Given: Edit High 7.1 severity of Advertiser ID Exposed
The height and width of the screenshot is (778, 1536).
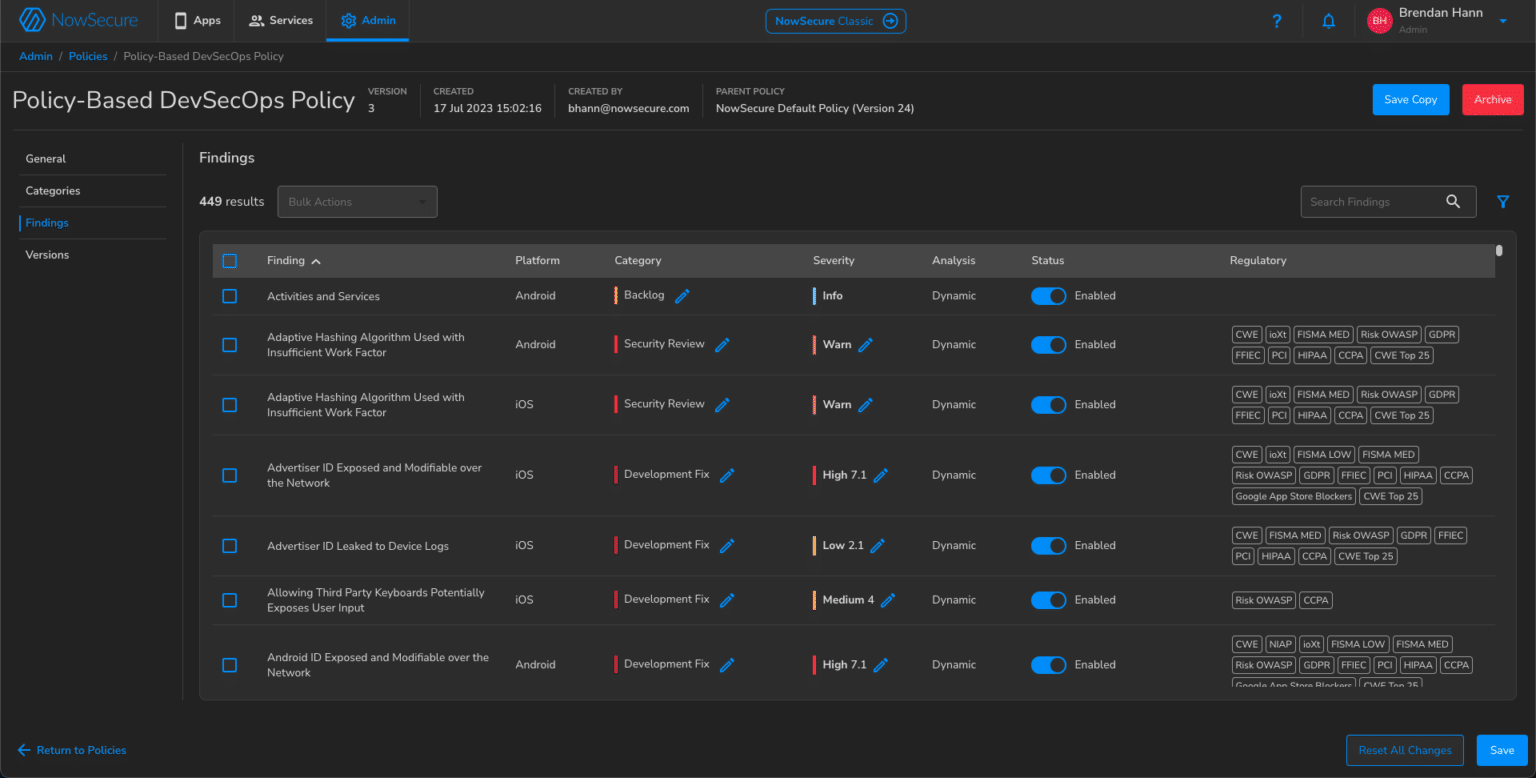Looking at the screenshot, I should coord(881,475).
